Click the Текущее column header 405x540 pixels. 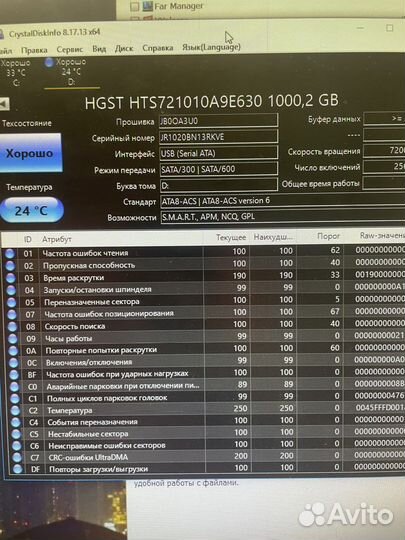(x=231, y=238)
